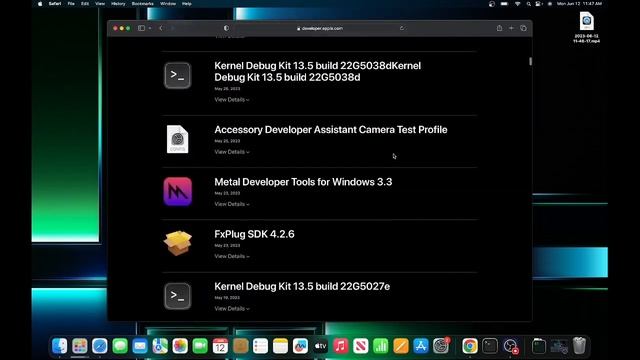Expand View Details under Accessory Developer Assistant Camera Test Profile
This screenshot has width=640, height=360.
pyautogui.click(x=231, y=152)
